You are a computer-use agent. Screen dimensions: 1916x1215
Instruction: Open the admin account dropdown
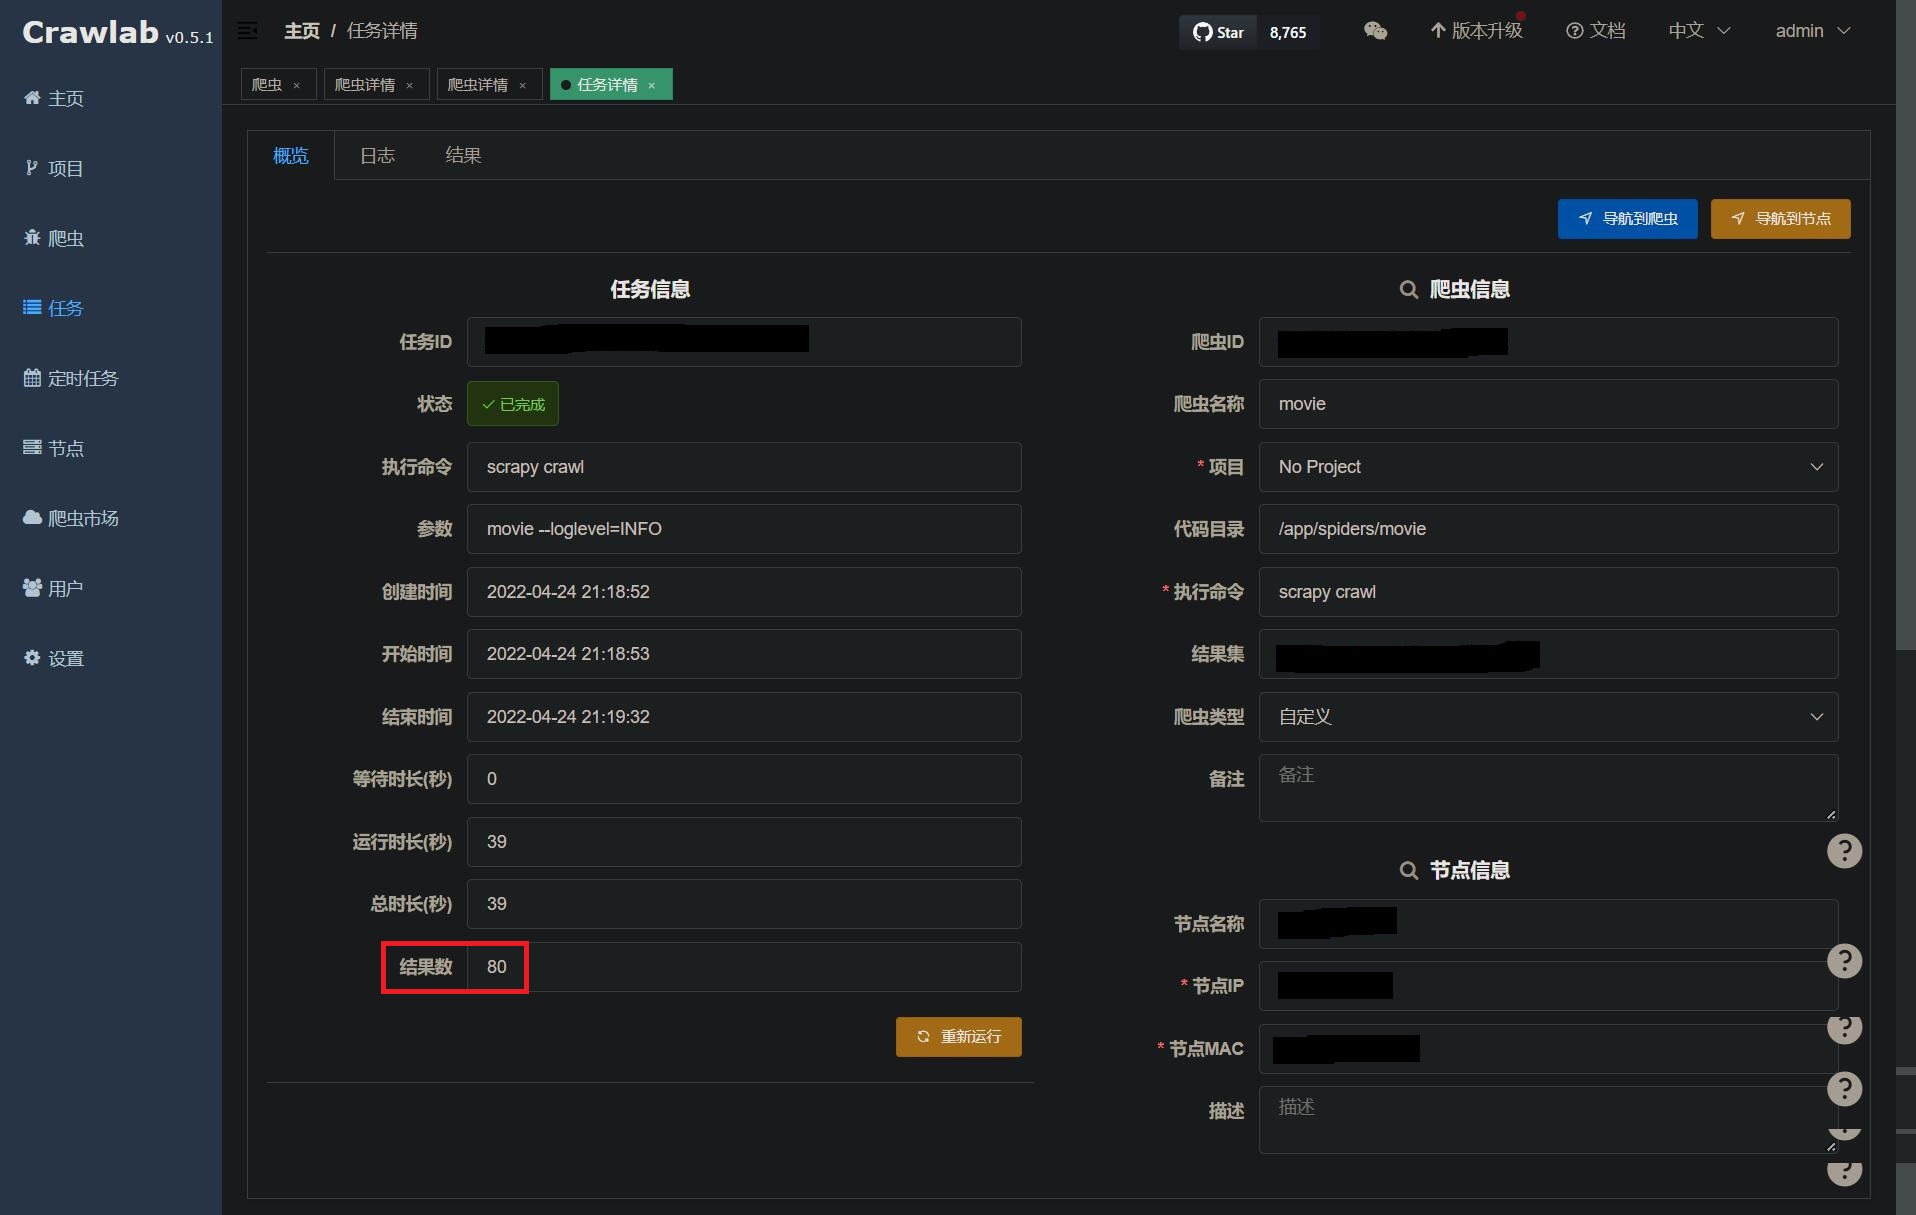coord(1810,30)
